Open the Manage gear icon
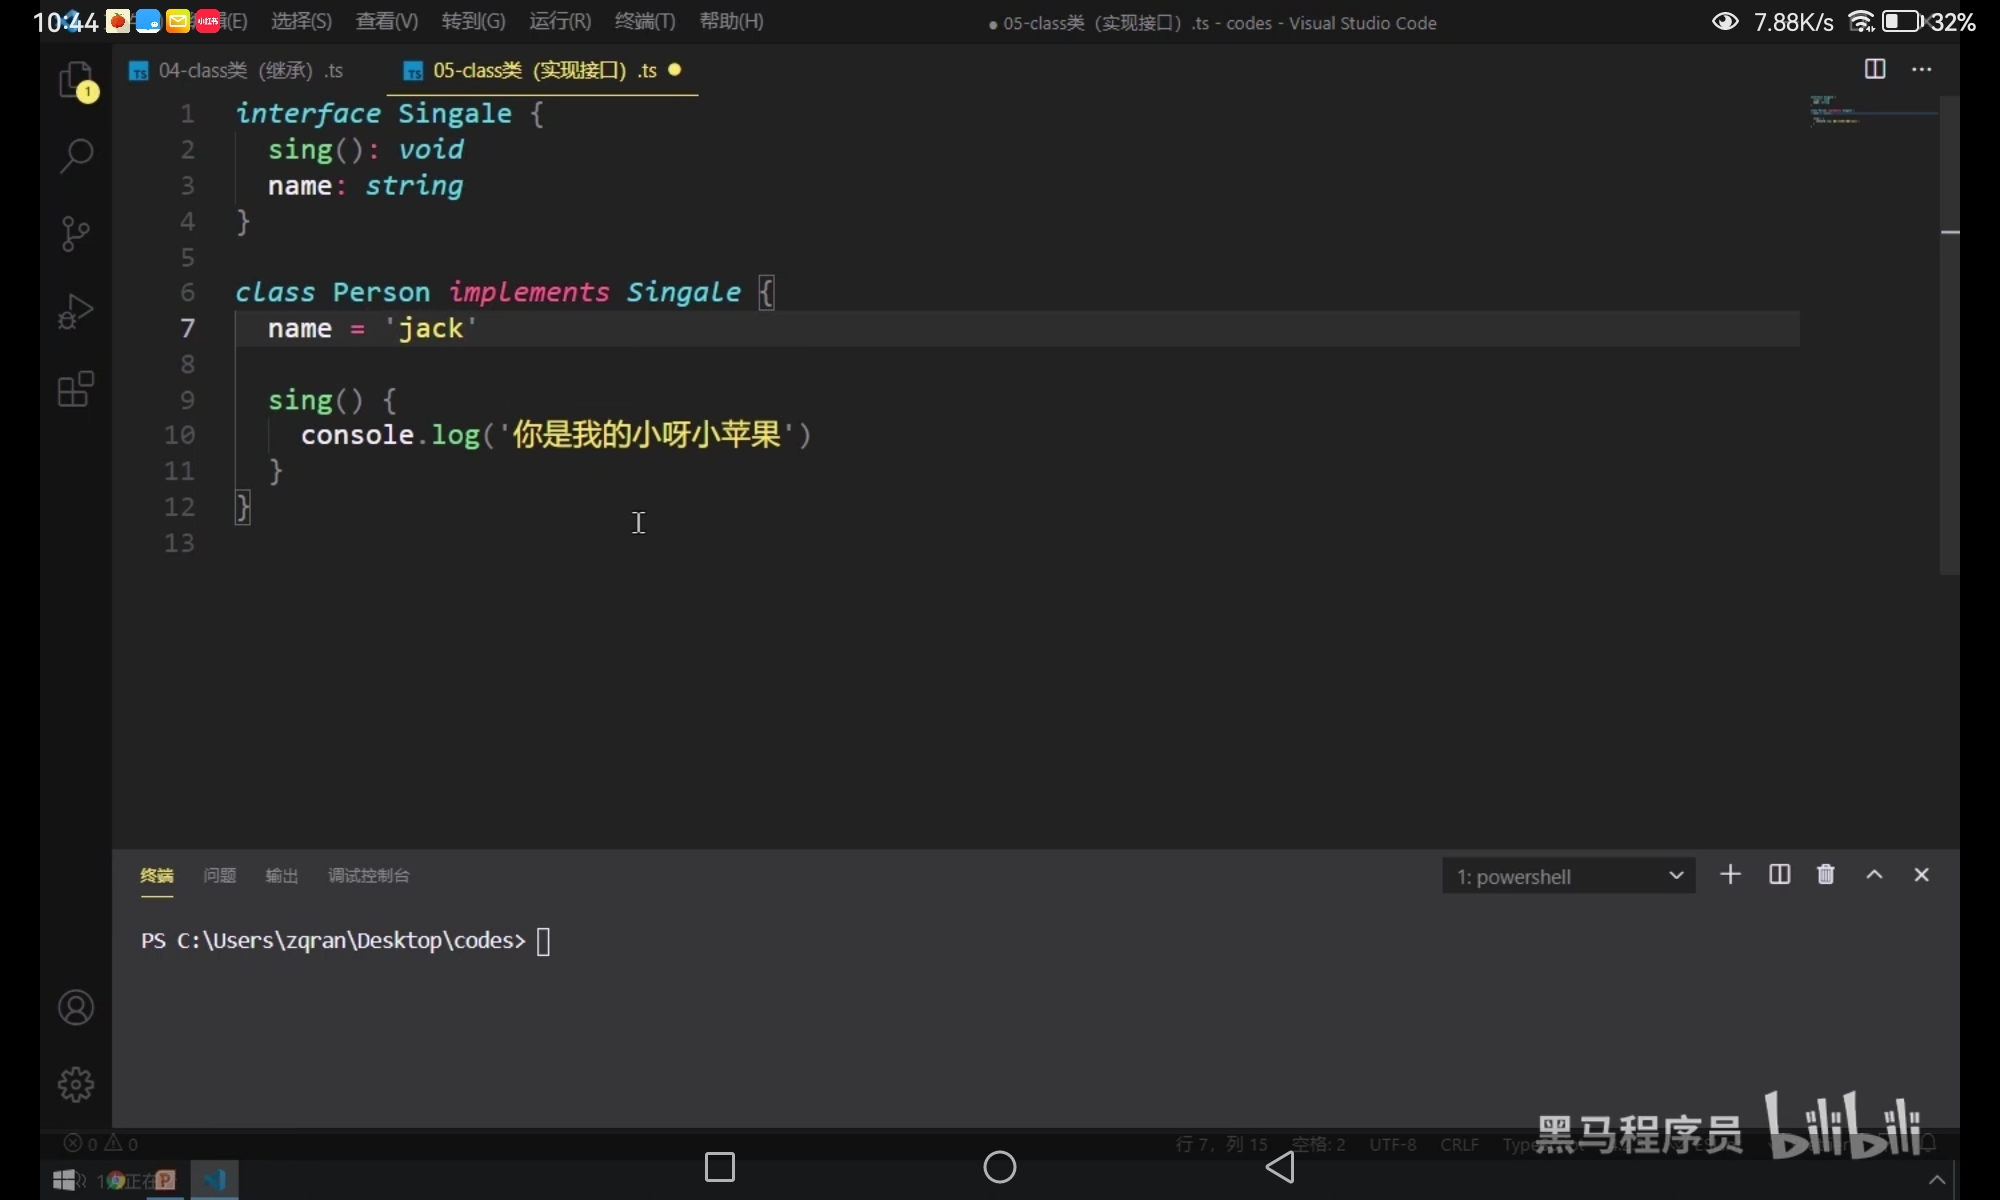The width and height of the screenshot is (2000, 1200). pyautogui.click(x=76, y=1084)
